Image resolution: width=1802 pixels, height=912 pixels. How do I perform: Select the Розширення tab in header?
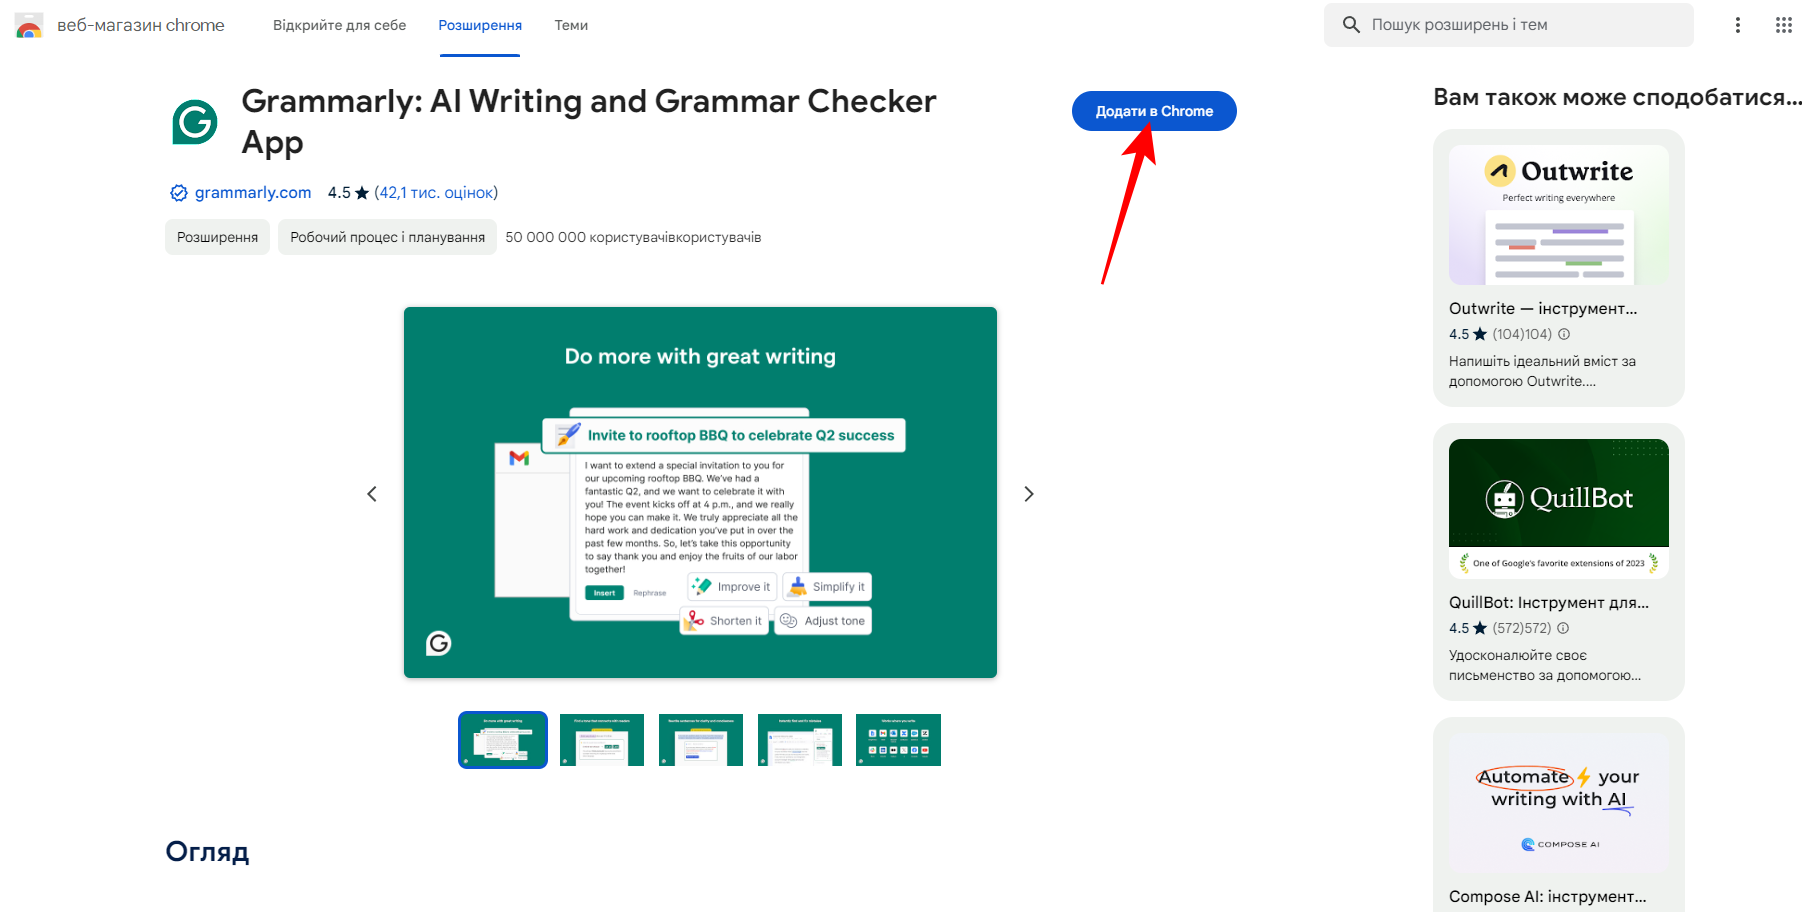coord(480,25)
